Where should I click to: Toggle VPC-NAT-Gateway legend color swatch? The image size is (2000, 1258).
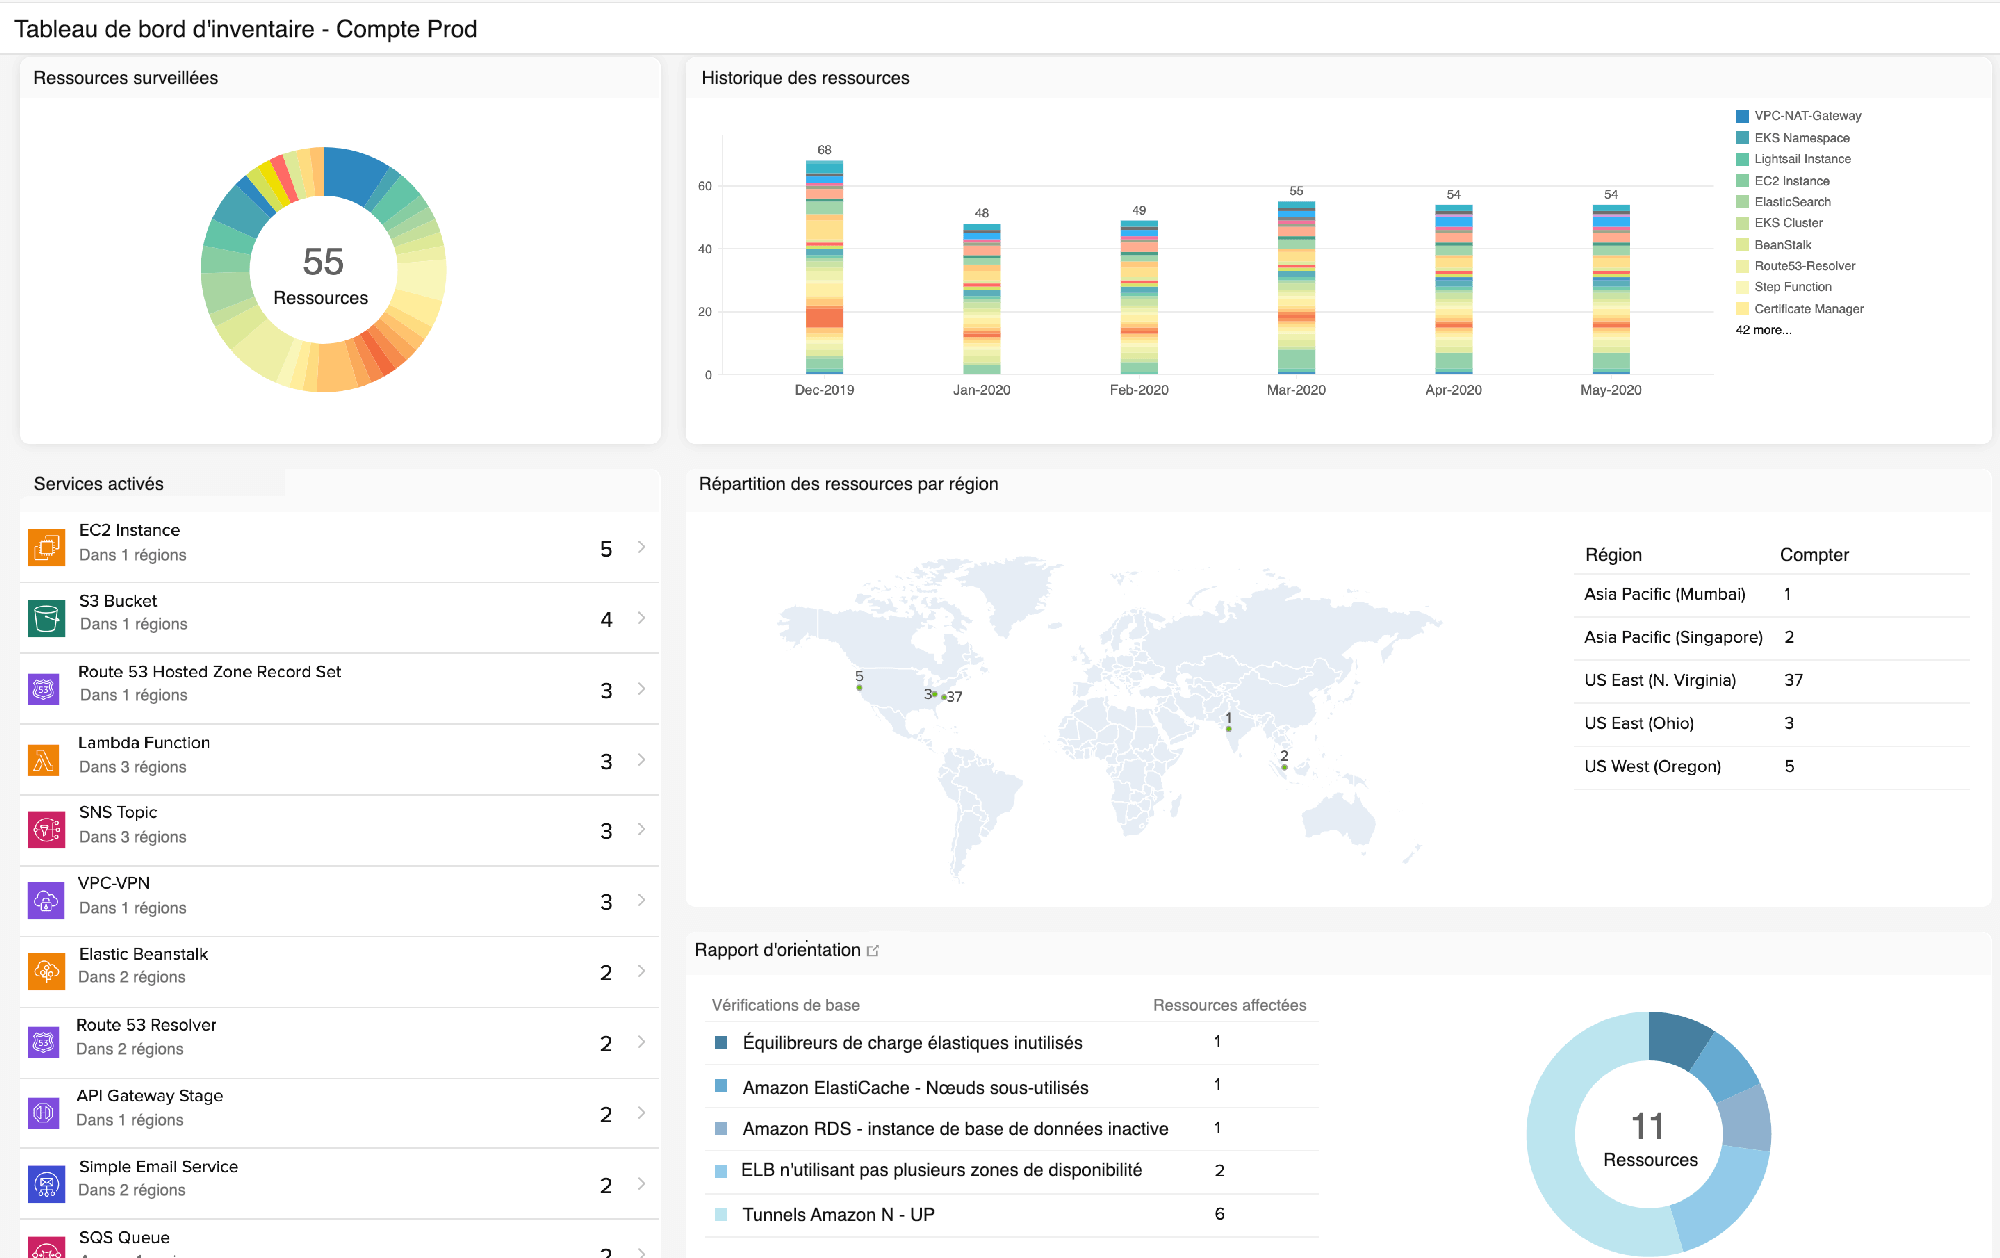[x=1743, y=116]
